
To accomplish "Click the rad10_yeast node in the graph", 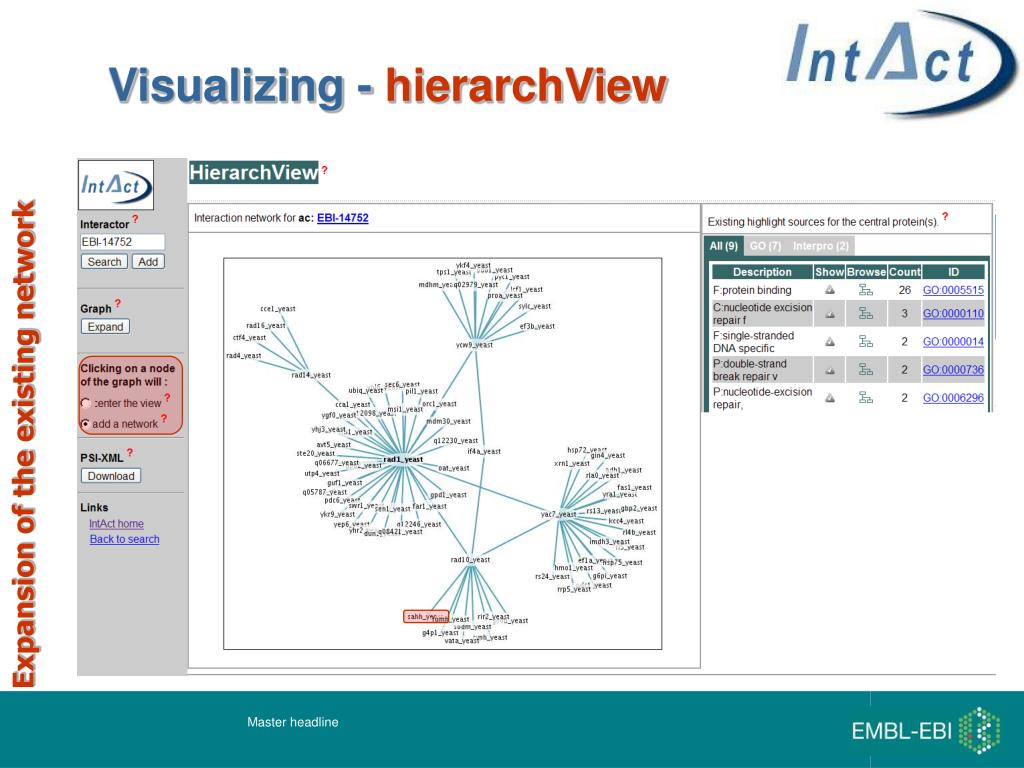I will click(470, 560).
